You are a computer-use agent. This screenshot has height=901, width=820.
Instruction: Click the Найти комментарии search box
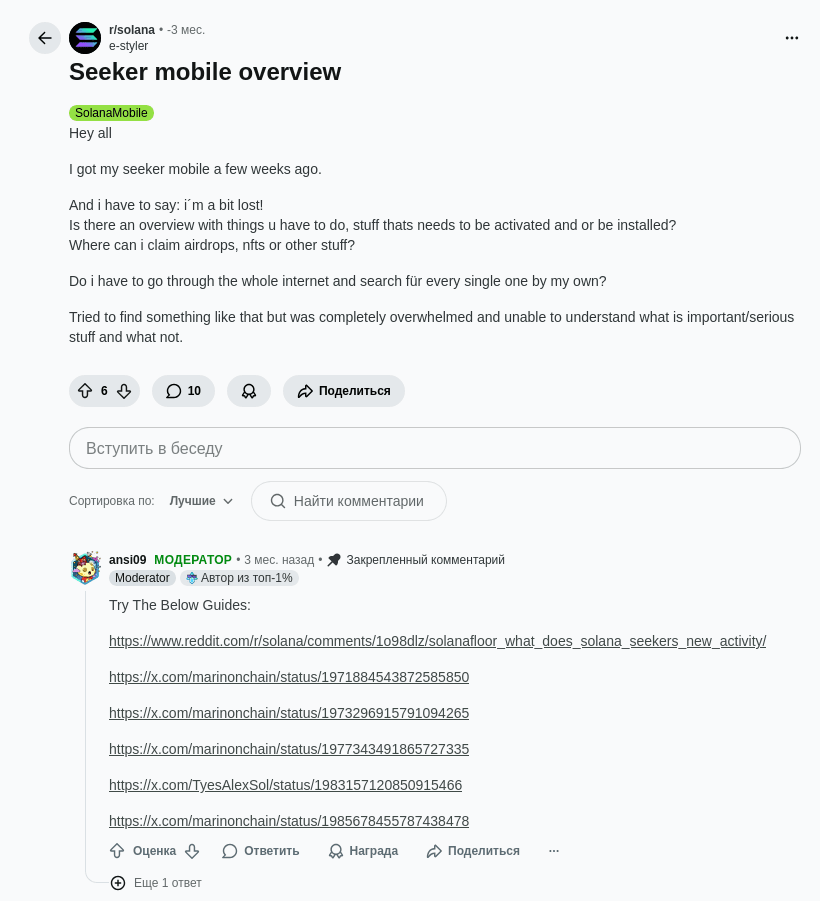349,501
